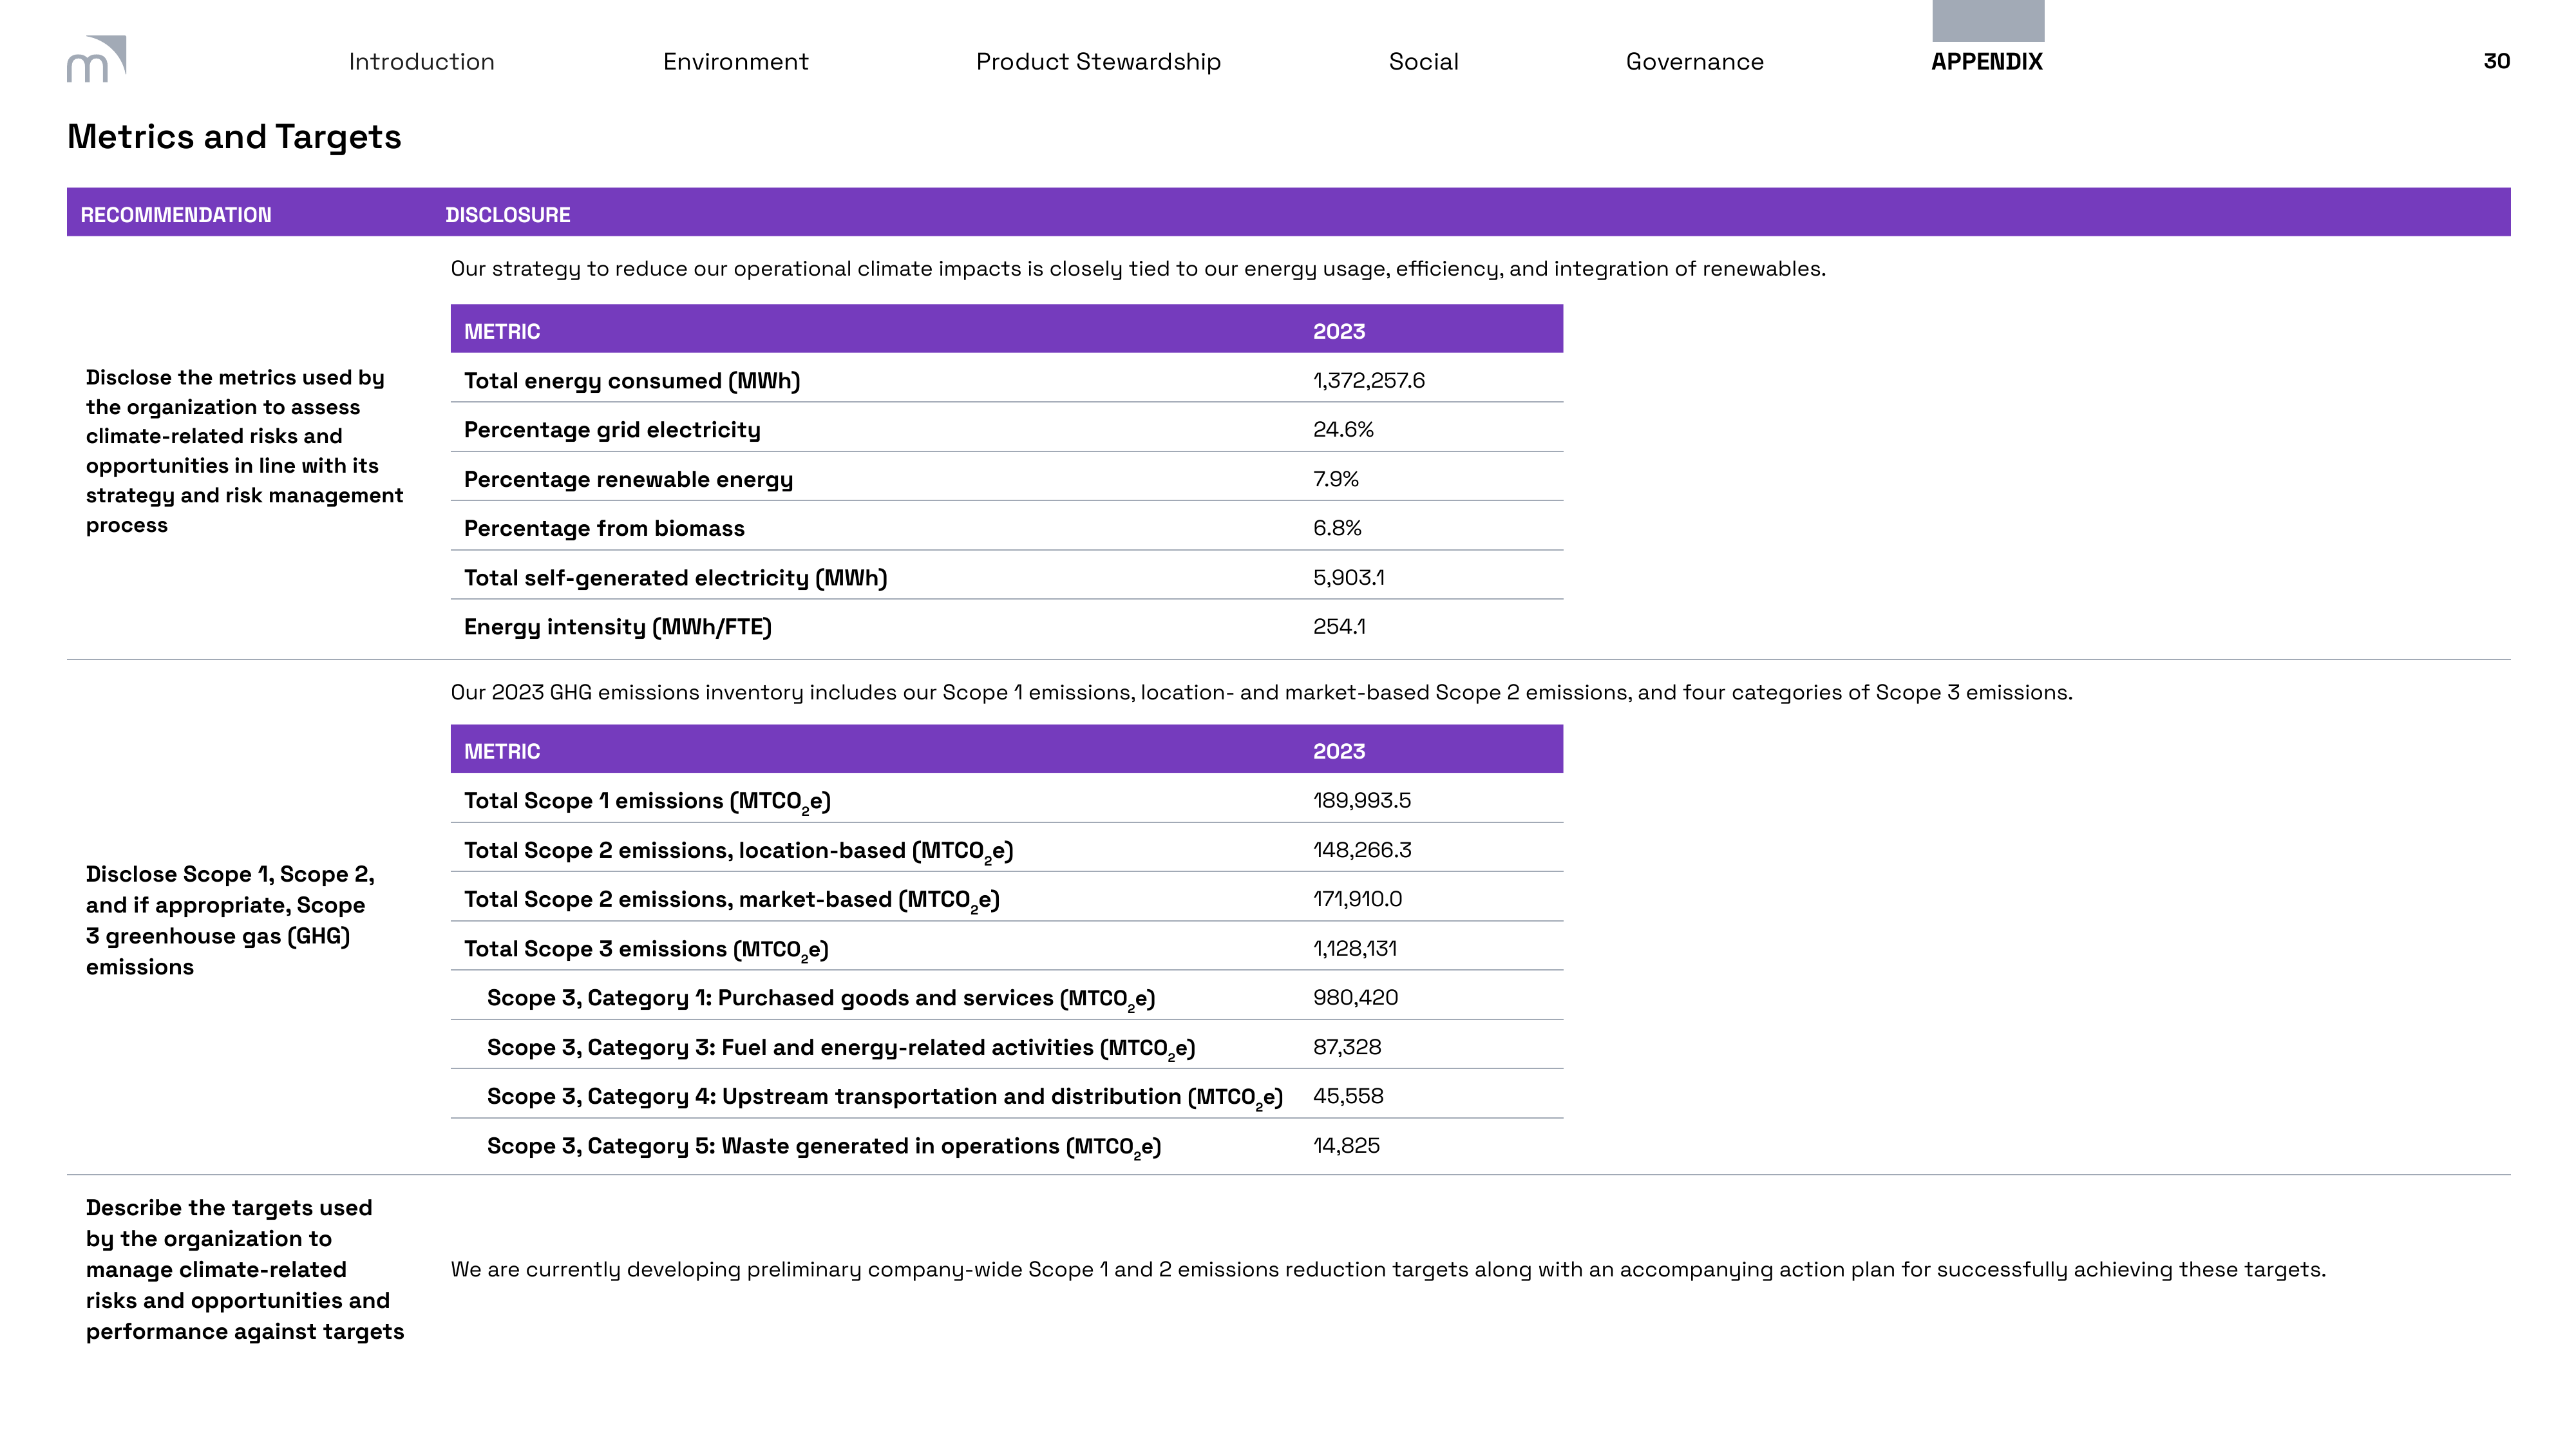Click the company logo icon
The width and height of the screenshot is (2576, 1449).
click(97, 59)
